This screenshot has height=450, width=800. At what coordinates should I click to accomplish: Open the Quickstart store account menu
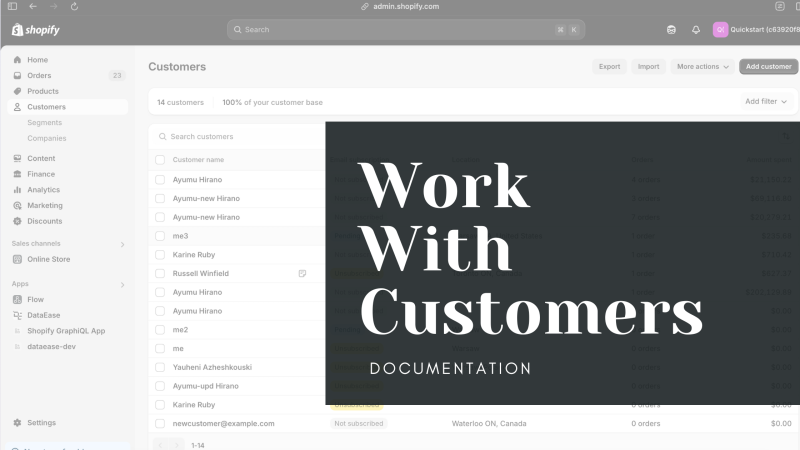(756, 30)
